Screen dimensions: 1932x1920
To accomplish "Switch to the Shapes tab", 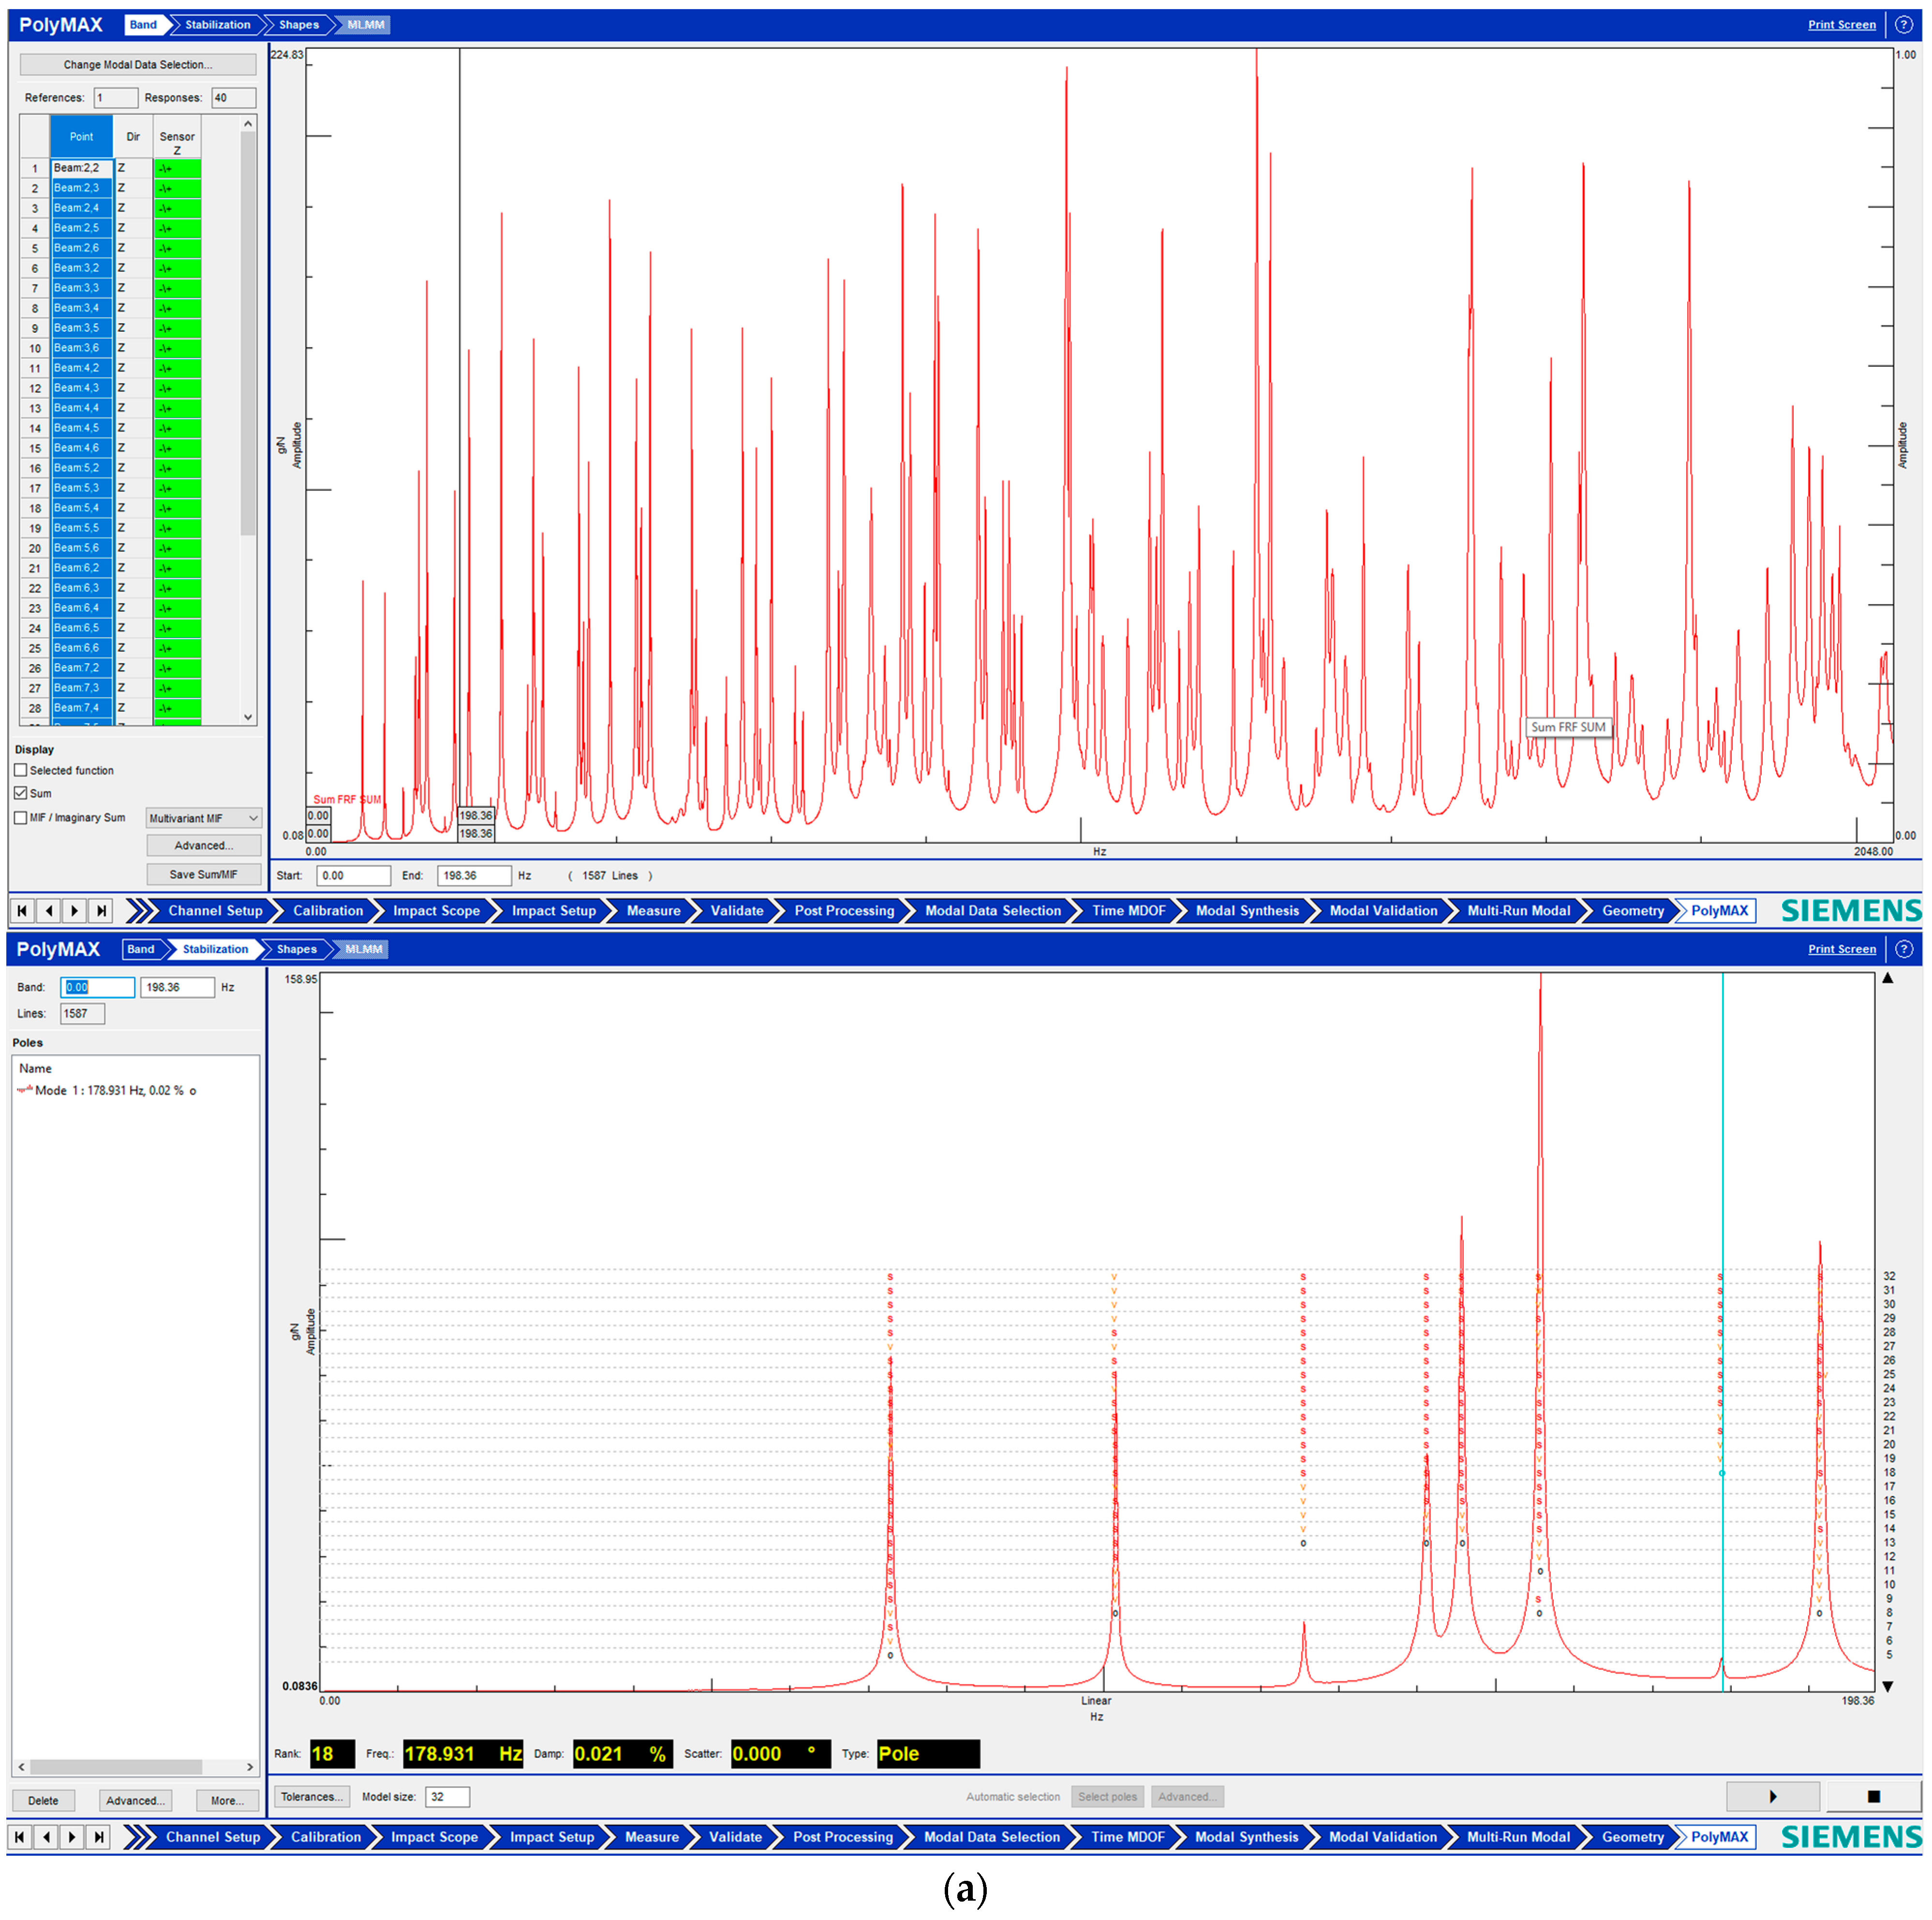I will [x=298, y=25].
